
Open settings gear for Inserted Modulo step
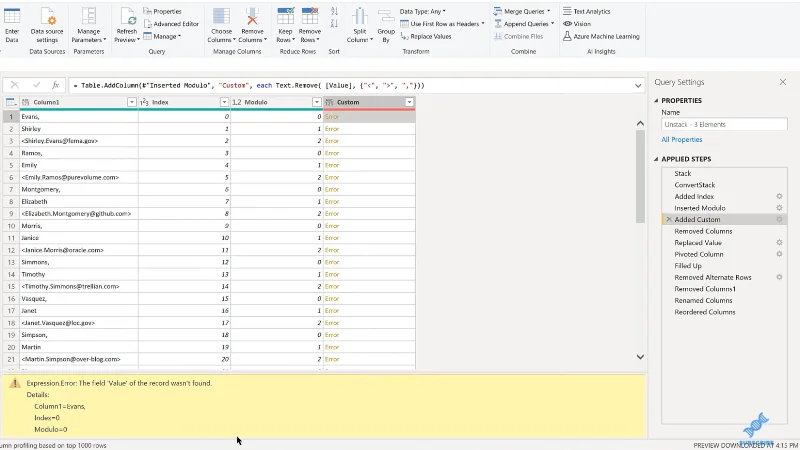click(x=779, y=208)
